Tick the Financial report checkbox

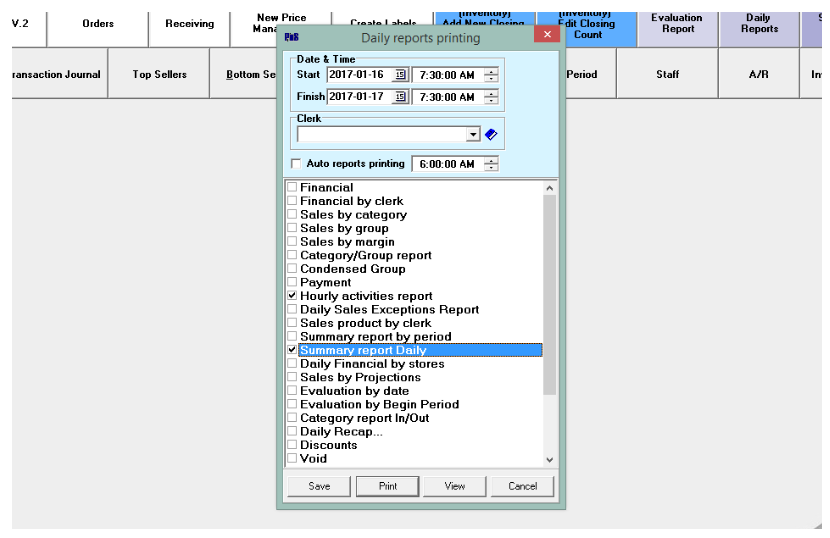pyautogui.click(x=292, y=188)
